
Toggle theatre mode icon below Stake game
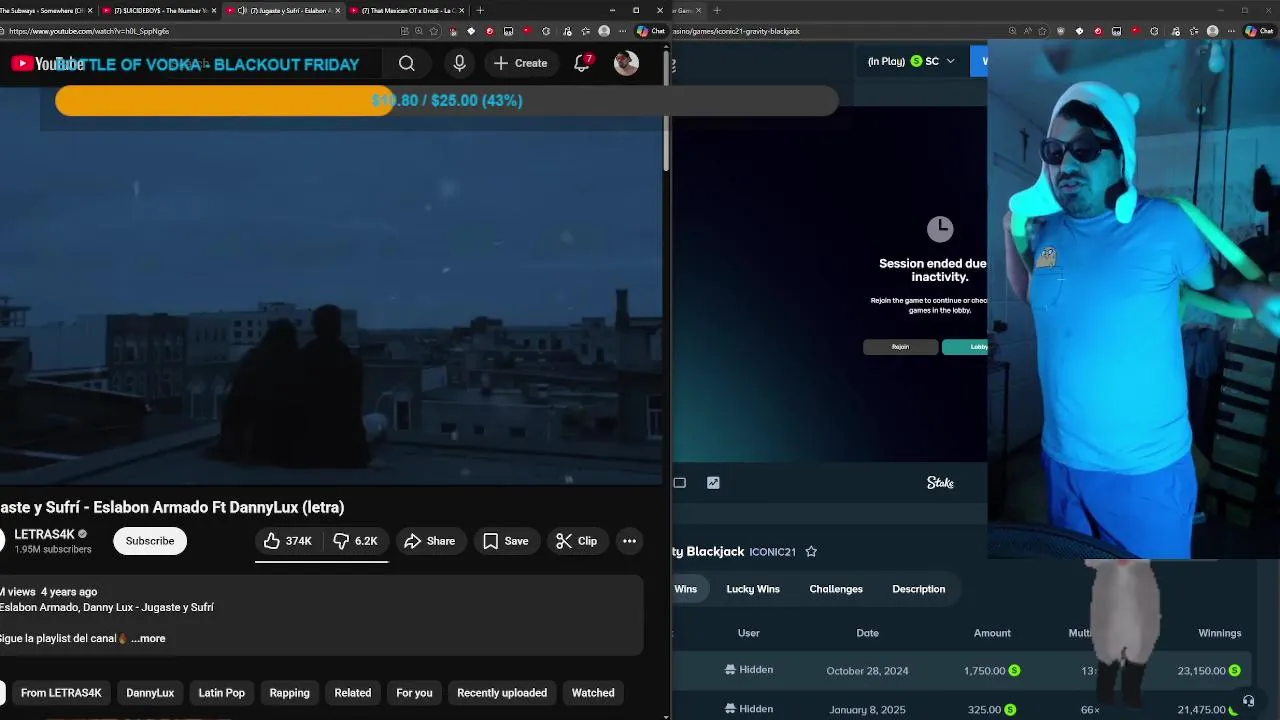[680, 483]
